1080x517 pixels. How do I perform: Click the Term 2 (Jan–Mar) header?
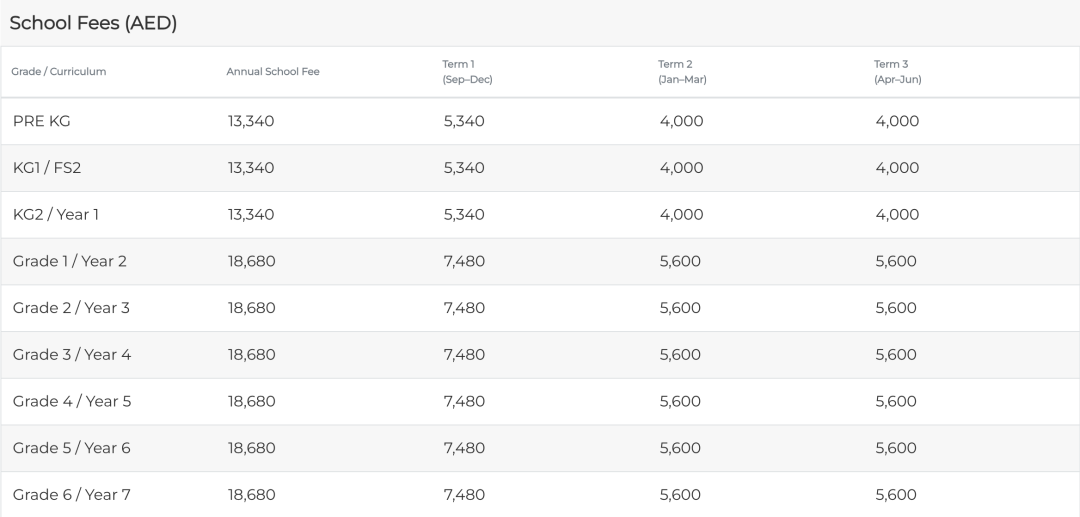682,72
